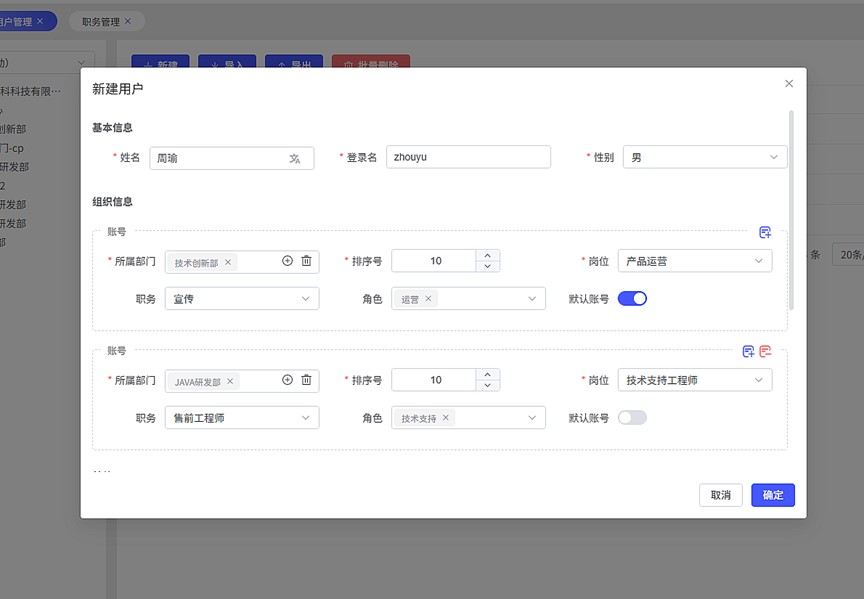The image size is (864, 599).
Task: Open the 职务 dropdown showing 售前工程师
Action: tap(241, 418)
